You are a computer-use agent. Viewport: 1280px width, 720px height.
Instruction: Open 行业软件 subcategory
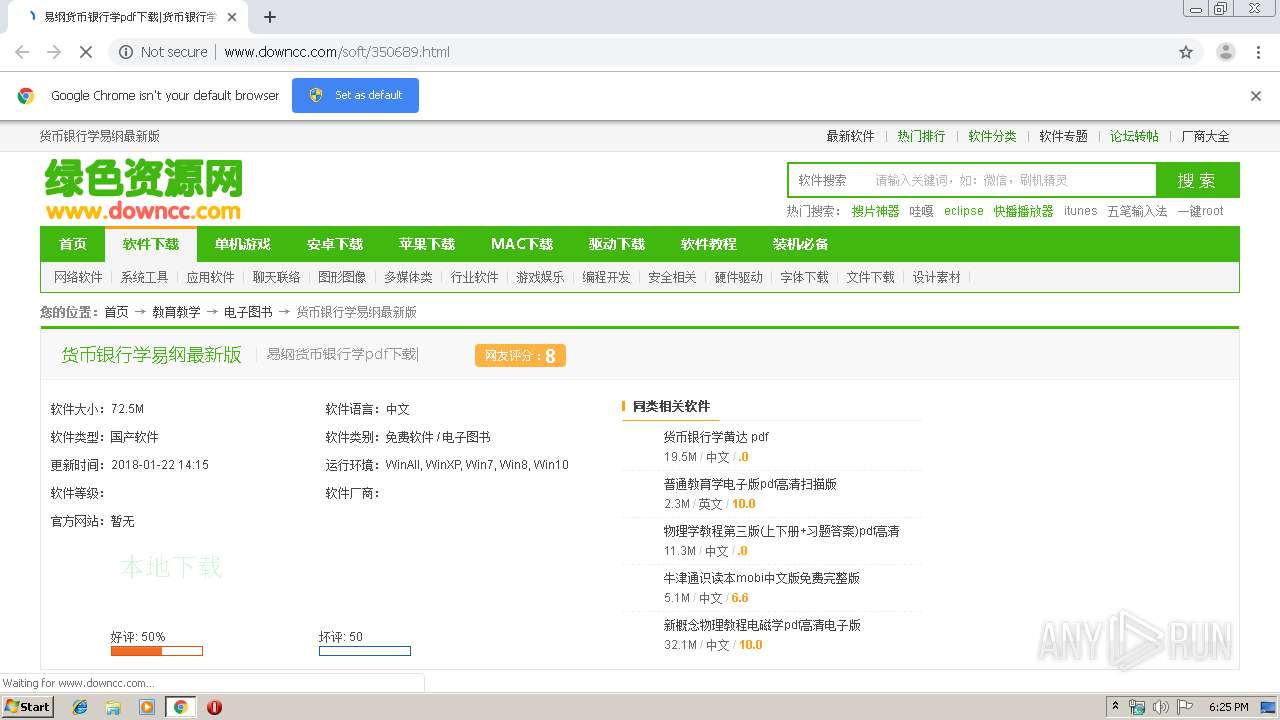474,277
